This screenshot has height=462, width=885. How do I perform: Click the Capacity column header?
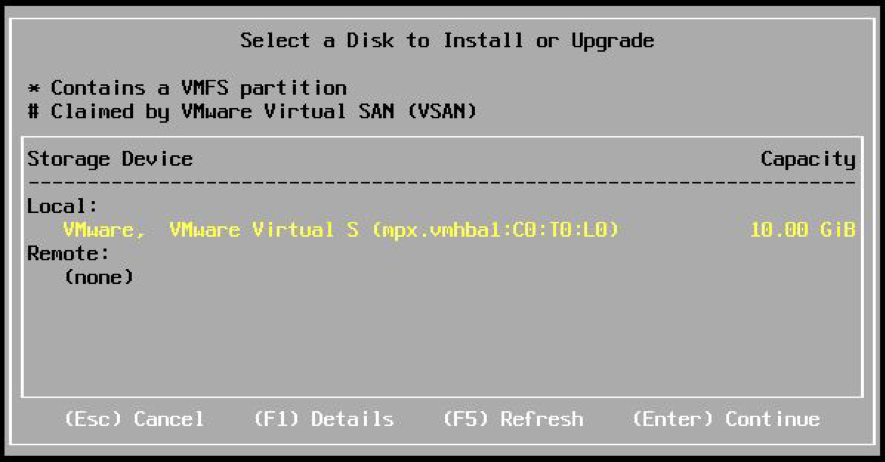pyautogui.click(x=807, y=159)
